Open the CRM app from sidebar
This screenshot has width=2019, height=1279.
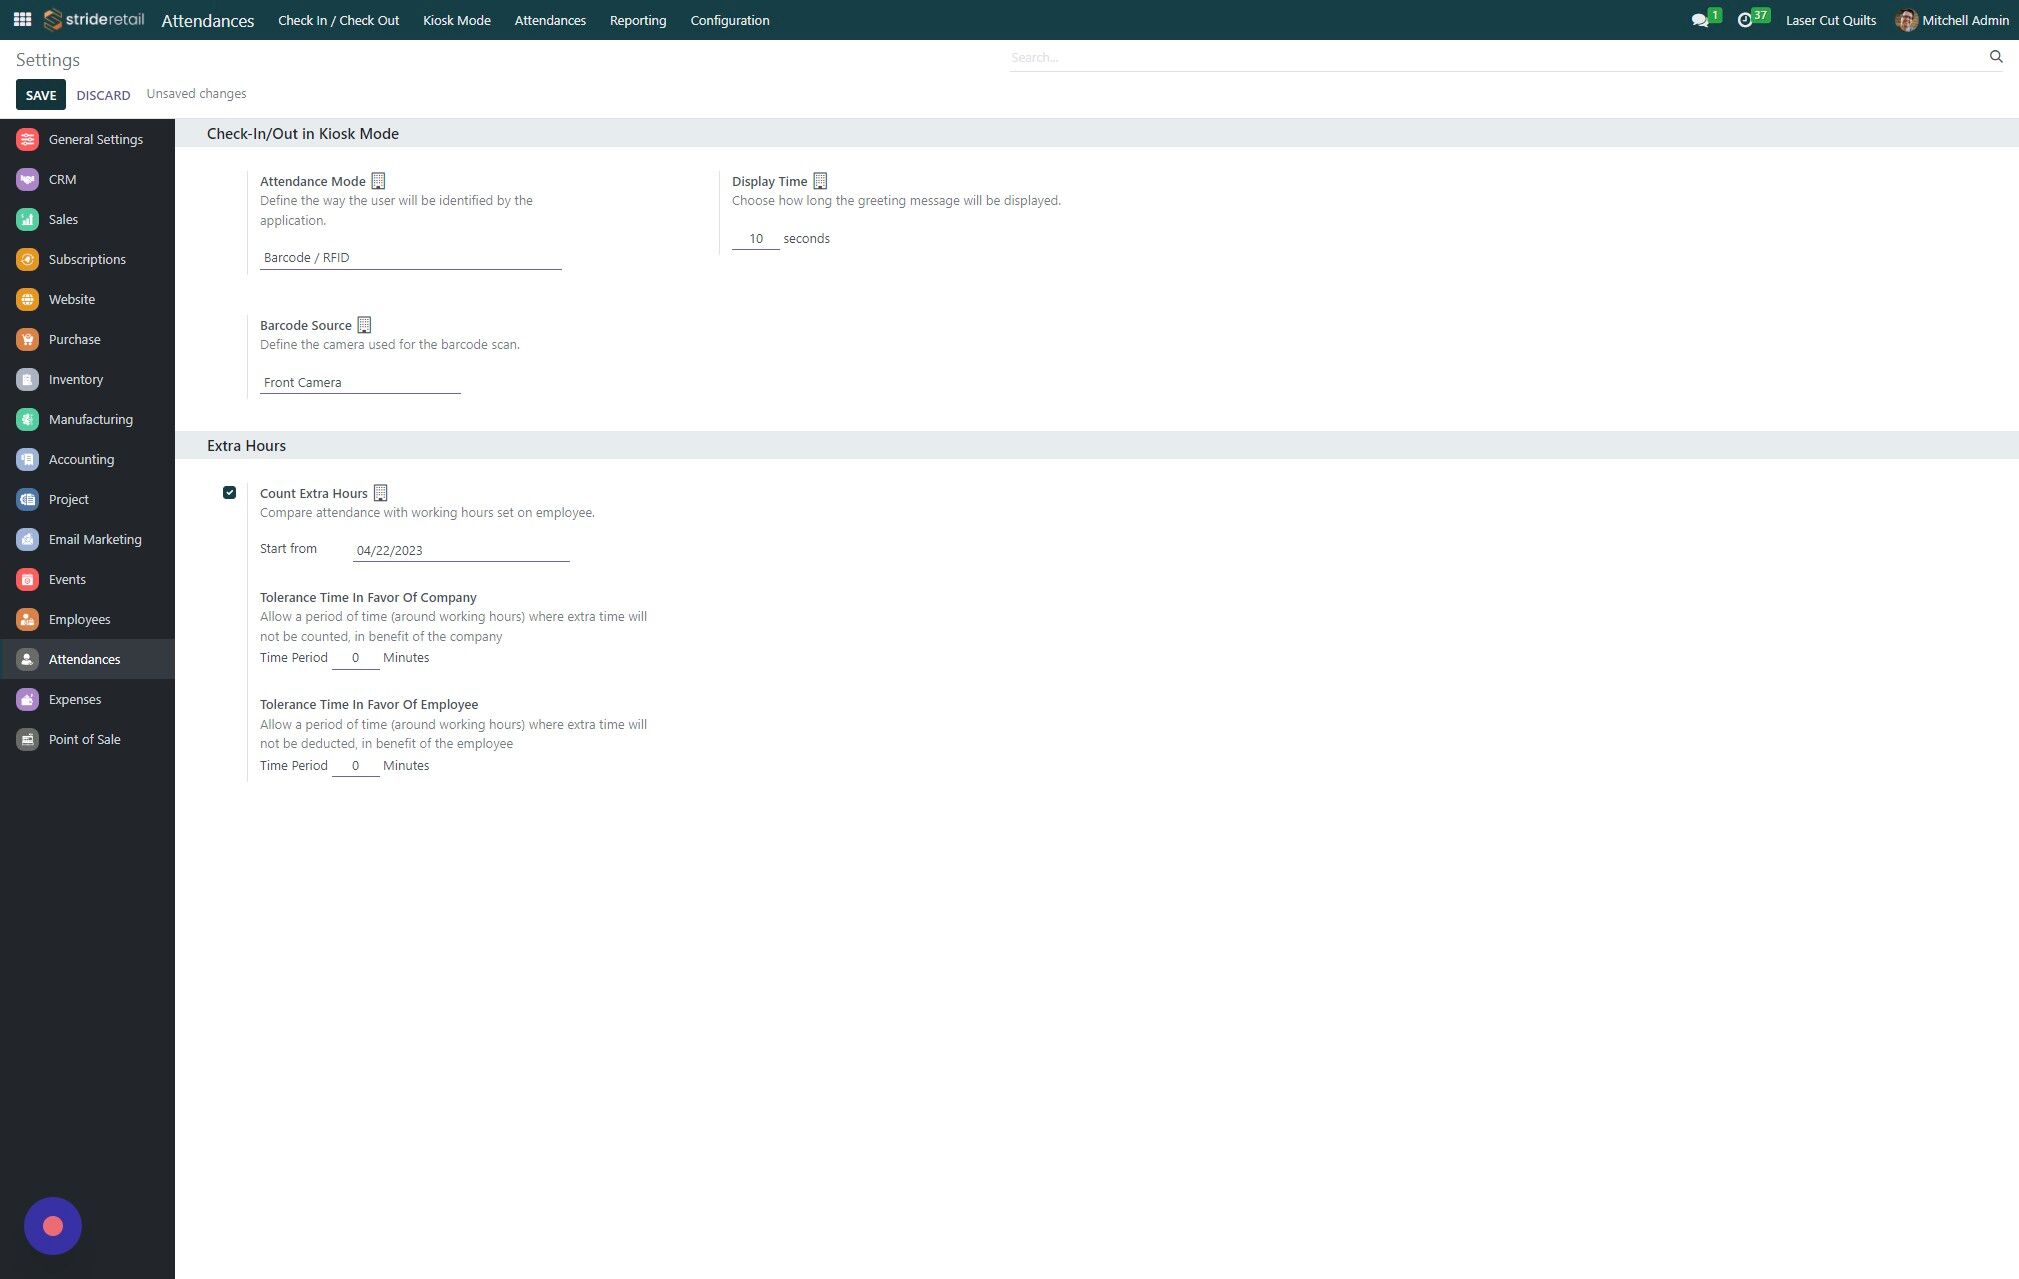pos(62,179)
